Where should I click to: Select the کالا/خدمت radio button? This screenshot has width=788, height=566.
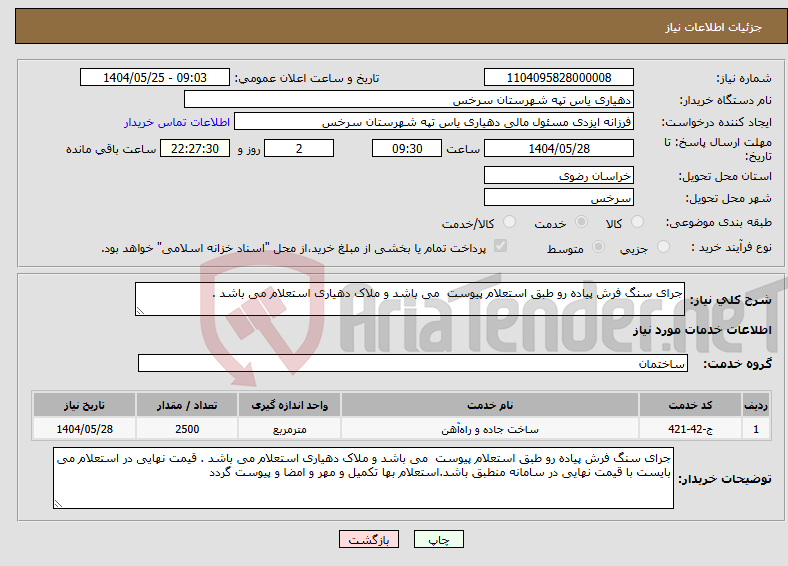click(510, 222)
